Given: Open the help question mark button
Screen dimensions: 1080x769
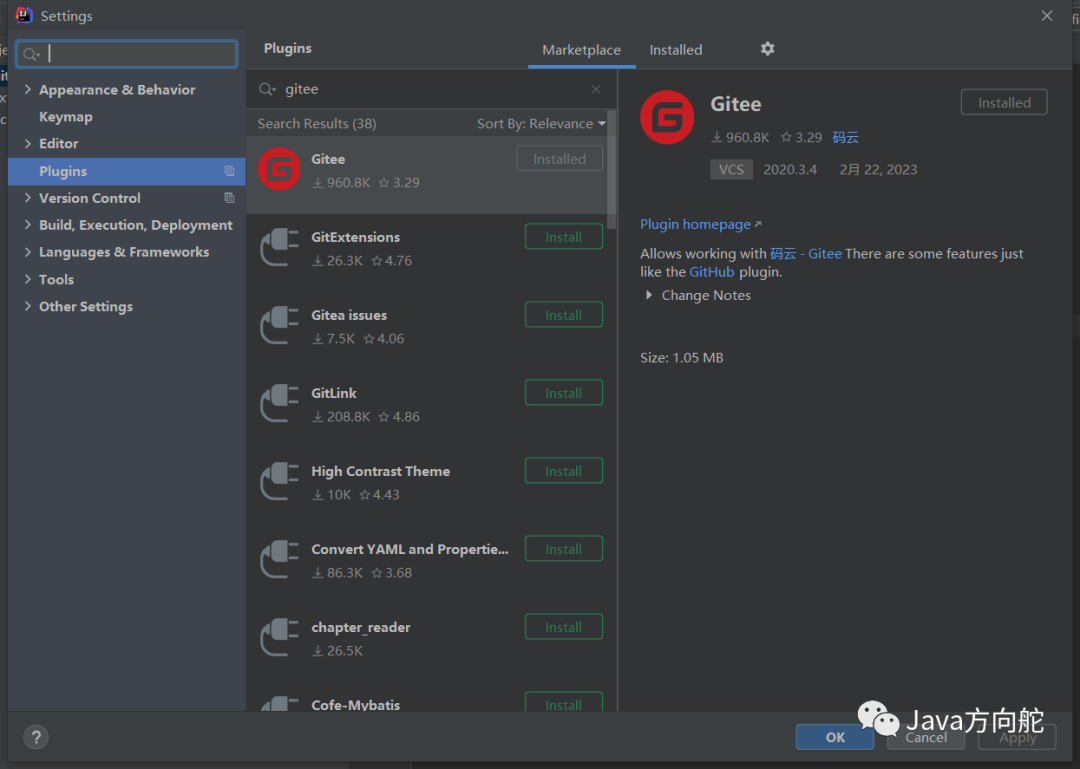Looking at the screenshot, I should (36, 737).
